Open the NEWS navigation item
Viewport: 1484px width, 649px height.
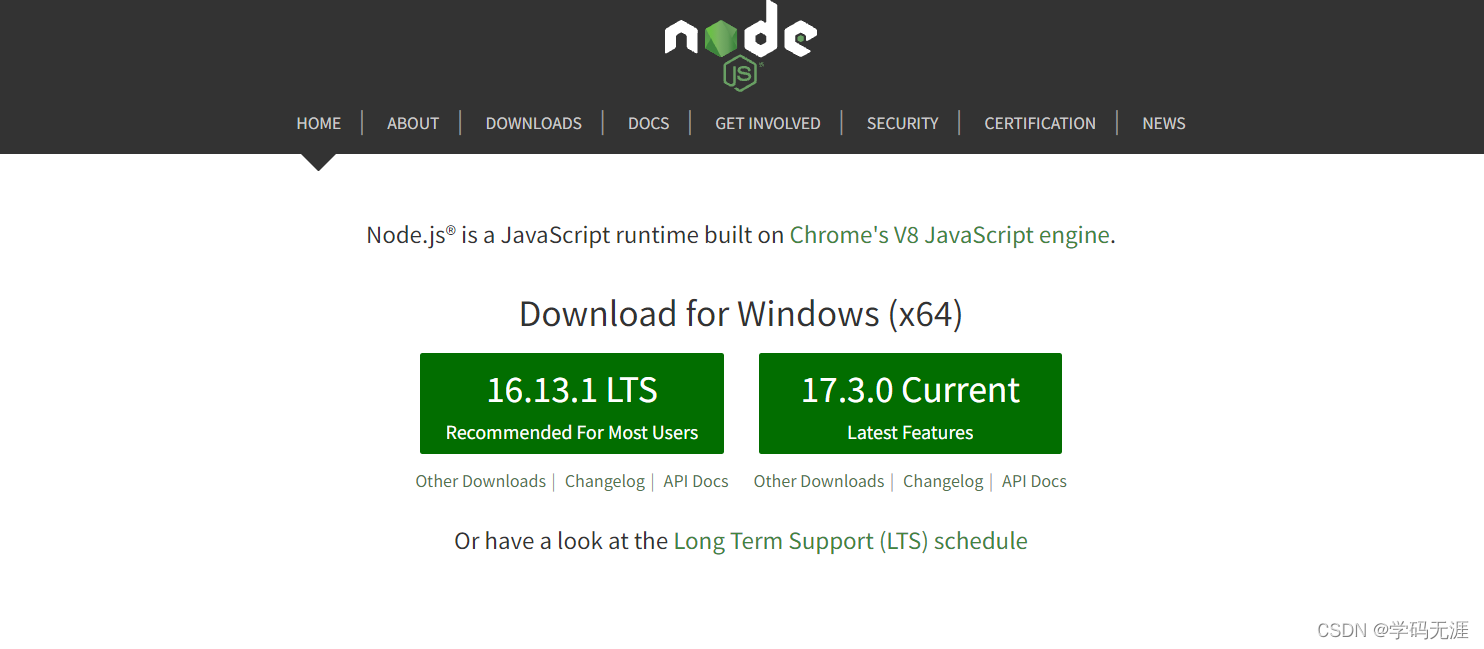point(1163,123)
